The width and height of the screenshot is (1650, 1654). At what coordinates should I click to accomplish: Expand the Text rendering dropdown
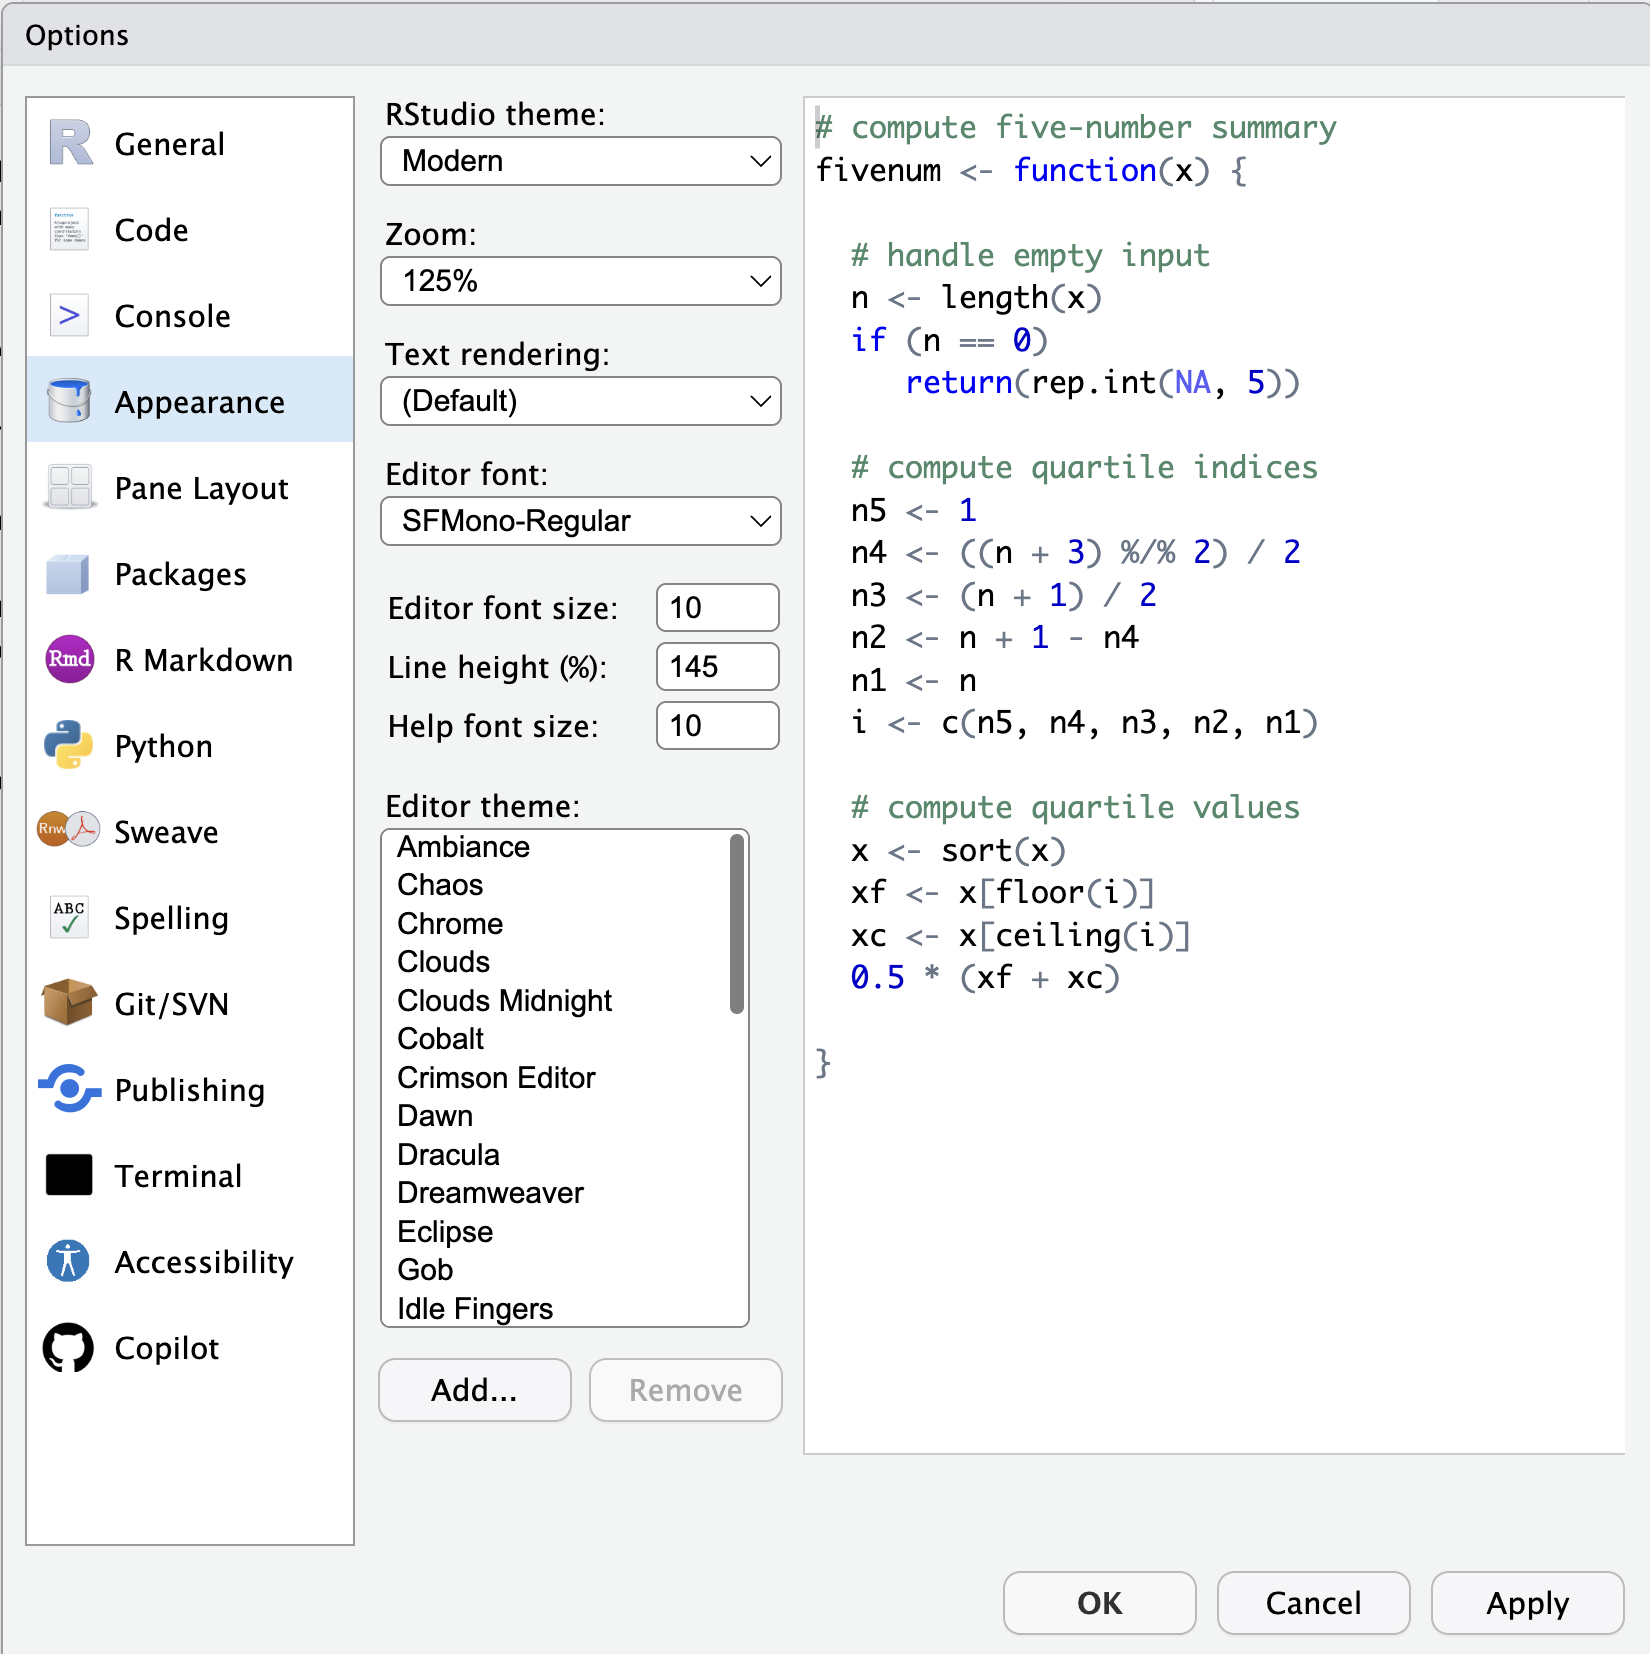(580, 401)
